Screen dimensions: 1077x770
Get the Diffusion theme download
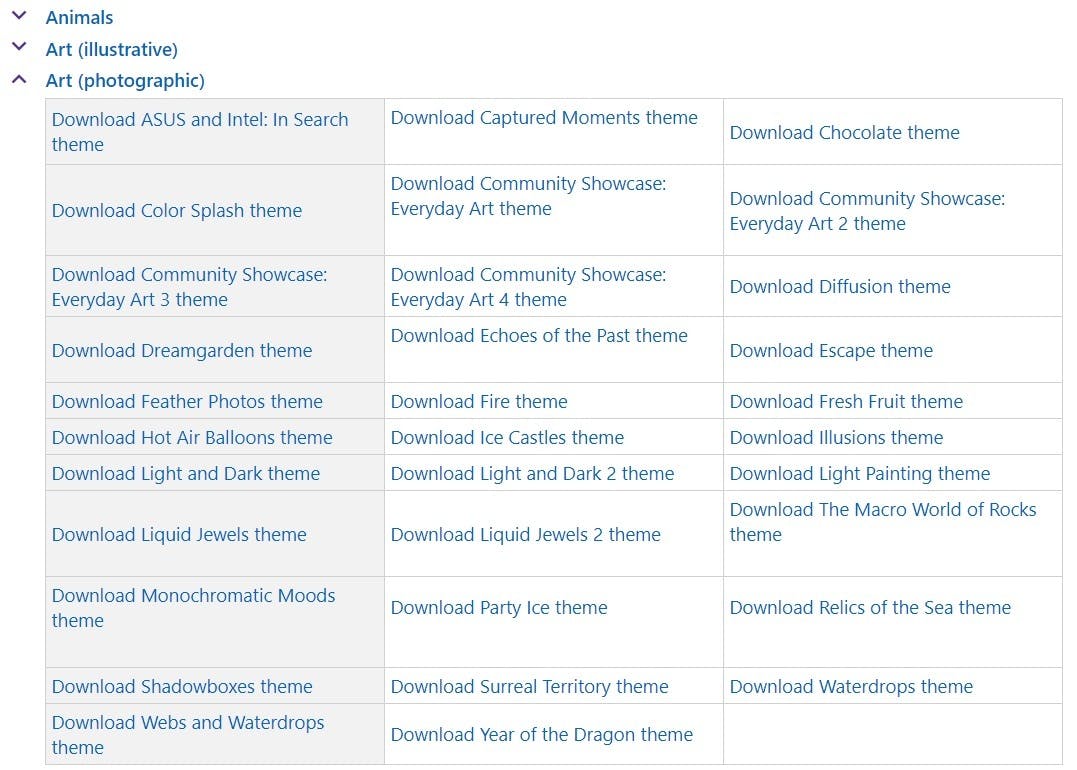pyautogui.click(x=840, y=287)
